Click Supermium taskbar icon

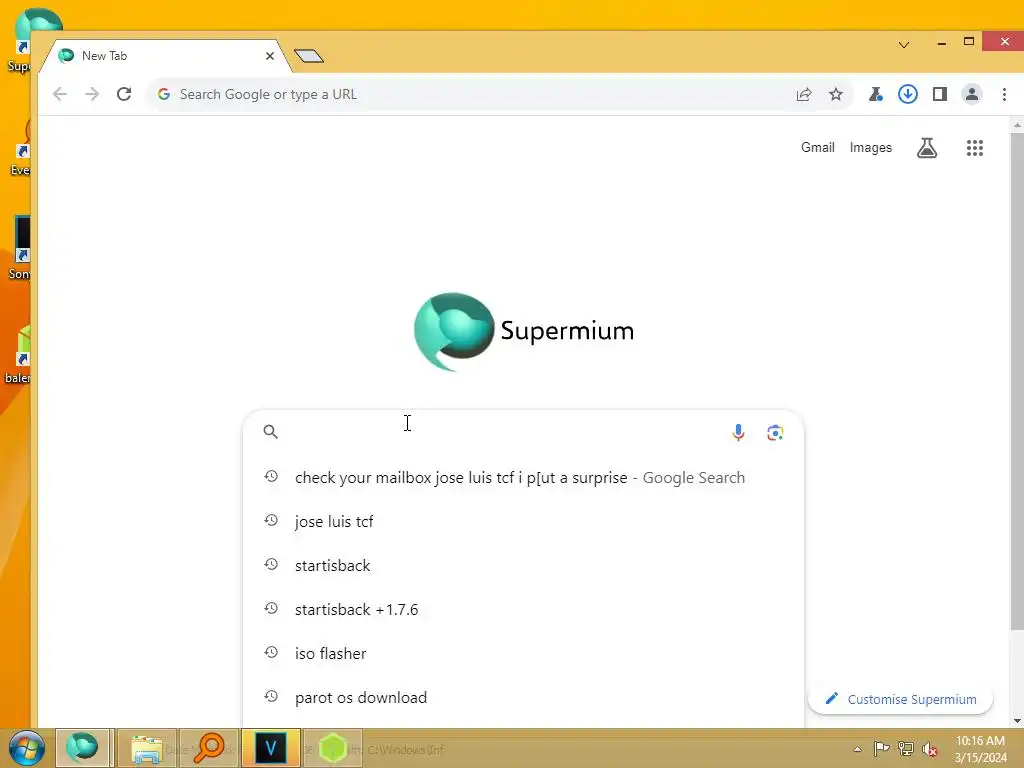pos(82,748)
